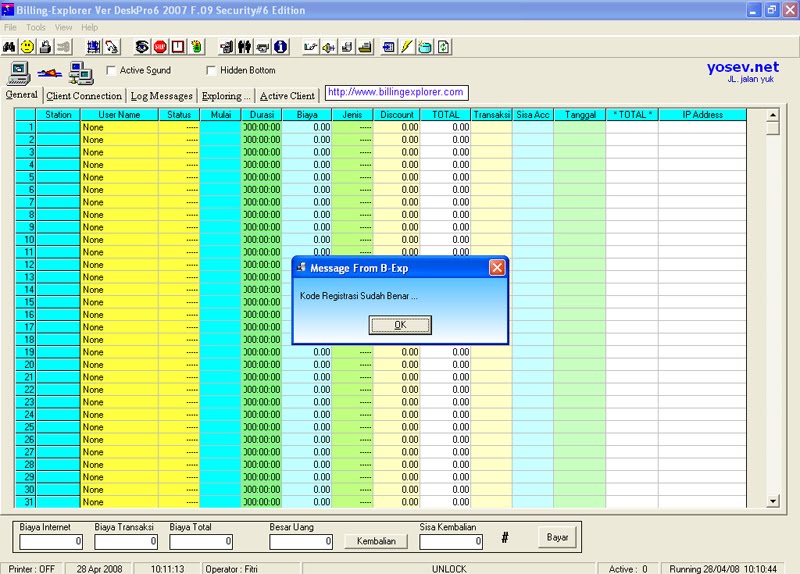The width and height of the screenshot is (800, 574).
Task: Click the Sisa Kembalian field
Action: pos(451,541)
